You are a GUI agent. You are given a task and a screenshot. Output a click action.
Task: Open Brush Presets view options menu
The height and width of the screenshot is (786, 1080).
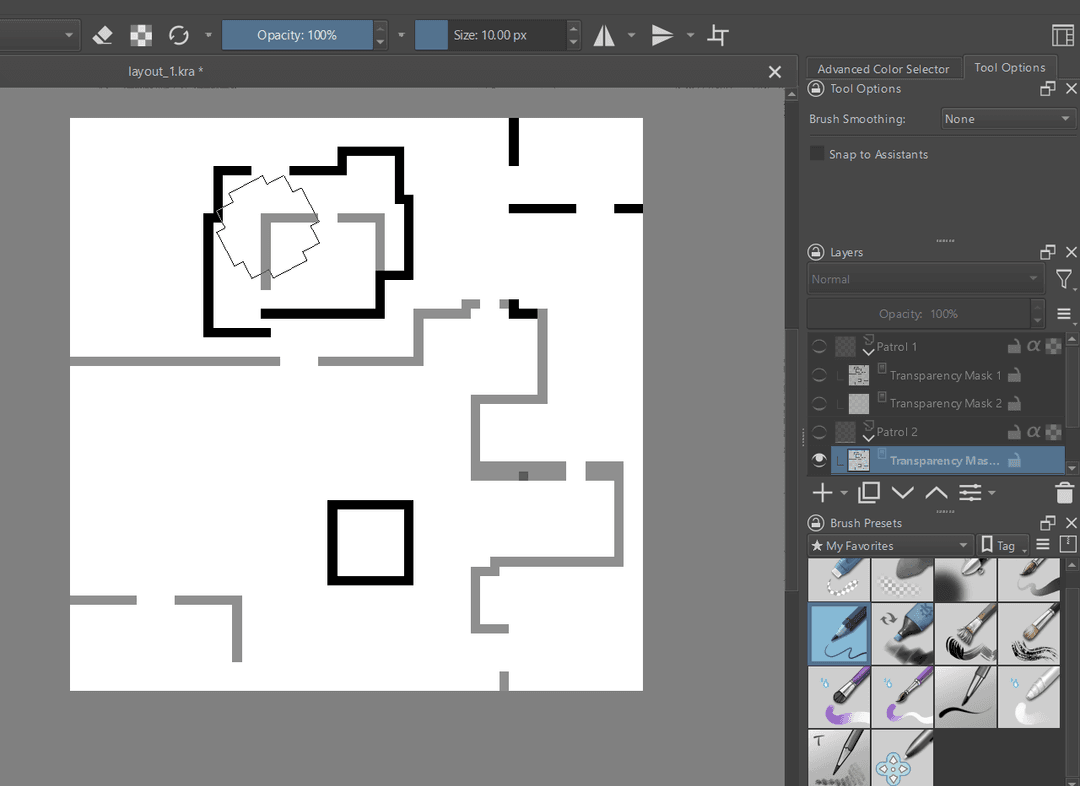(x=1043, y=545)
